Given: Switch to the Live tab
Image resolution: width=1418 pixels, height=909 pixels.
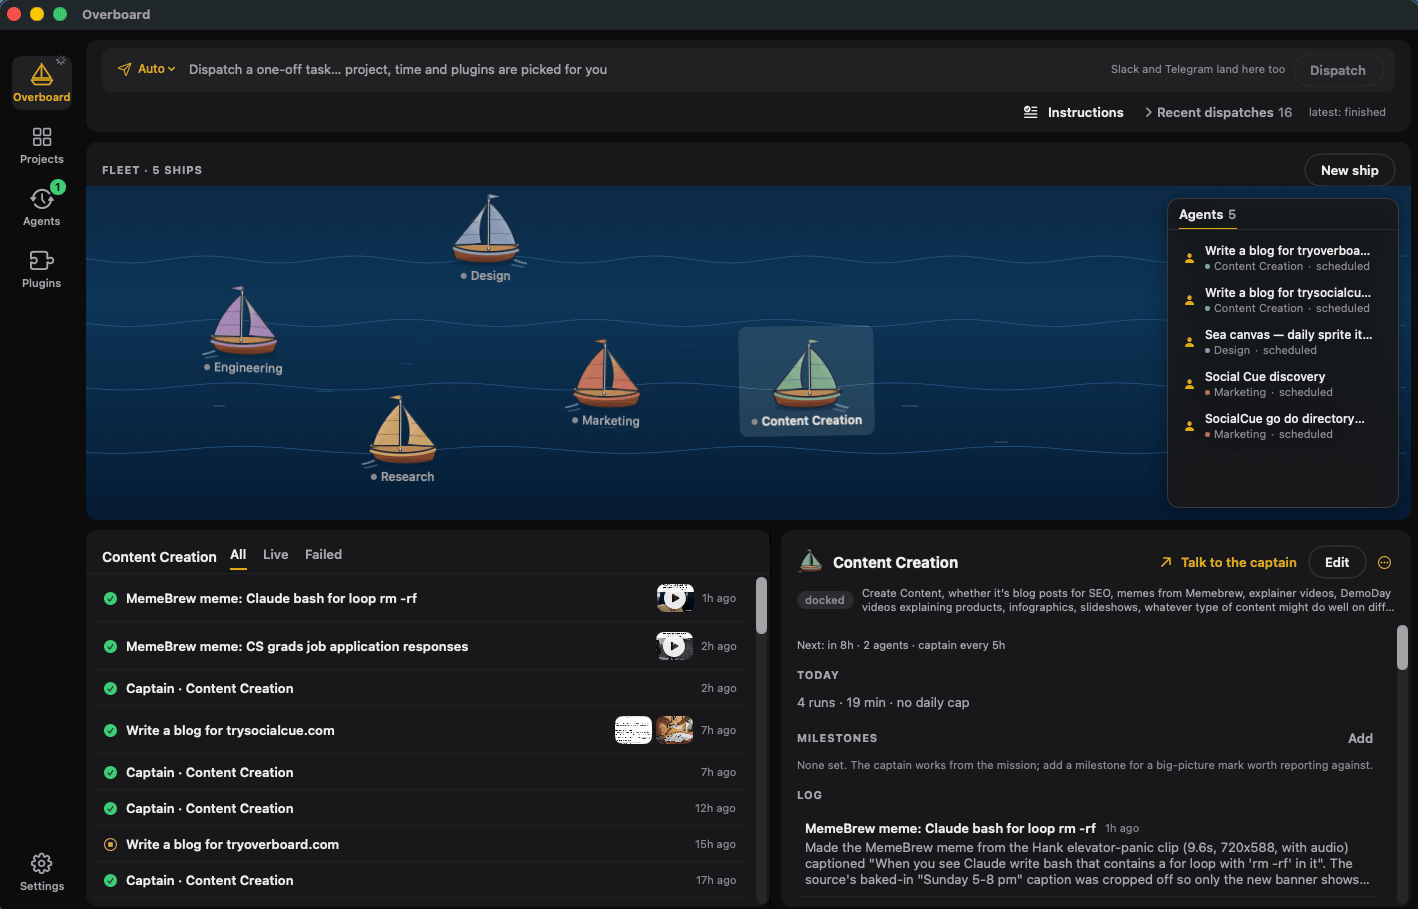Looking at the screenshot, I should [x=276, y=555].
